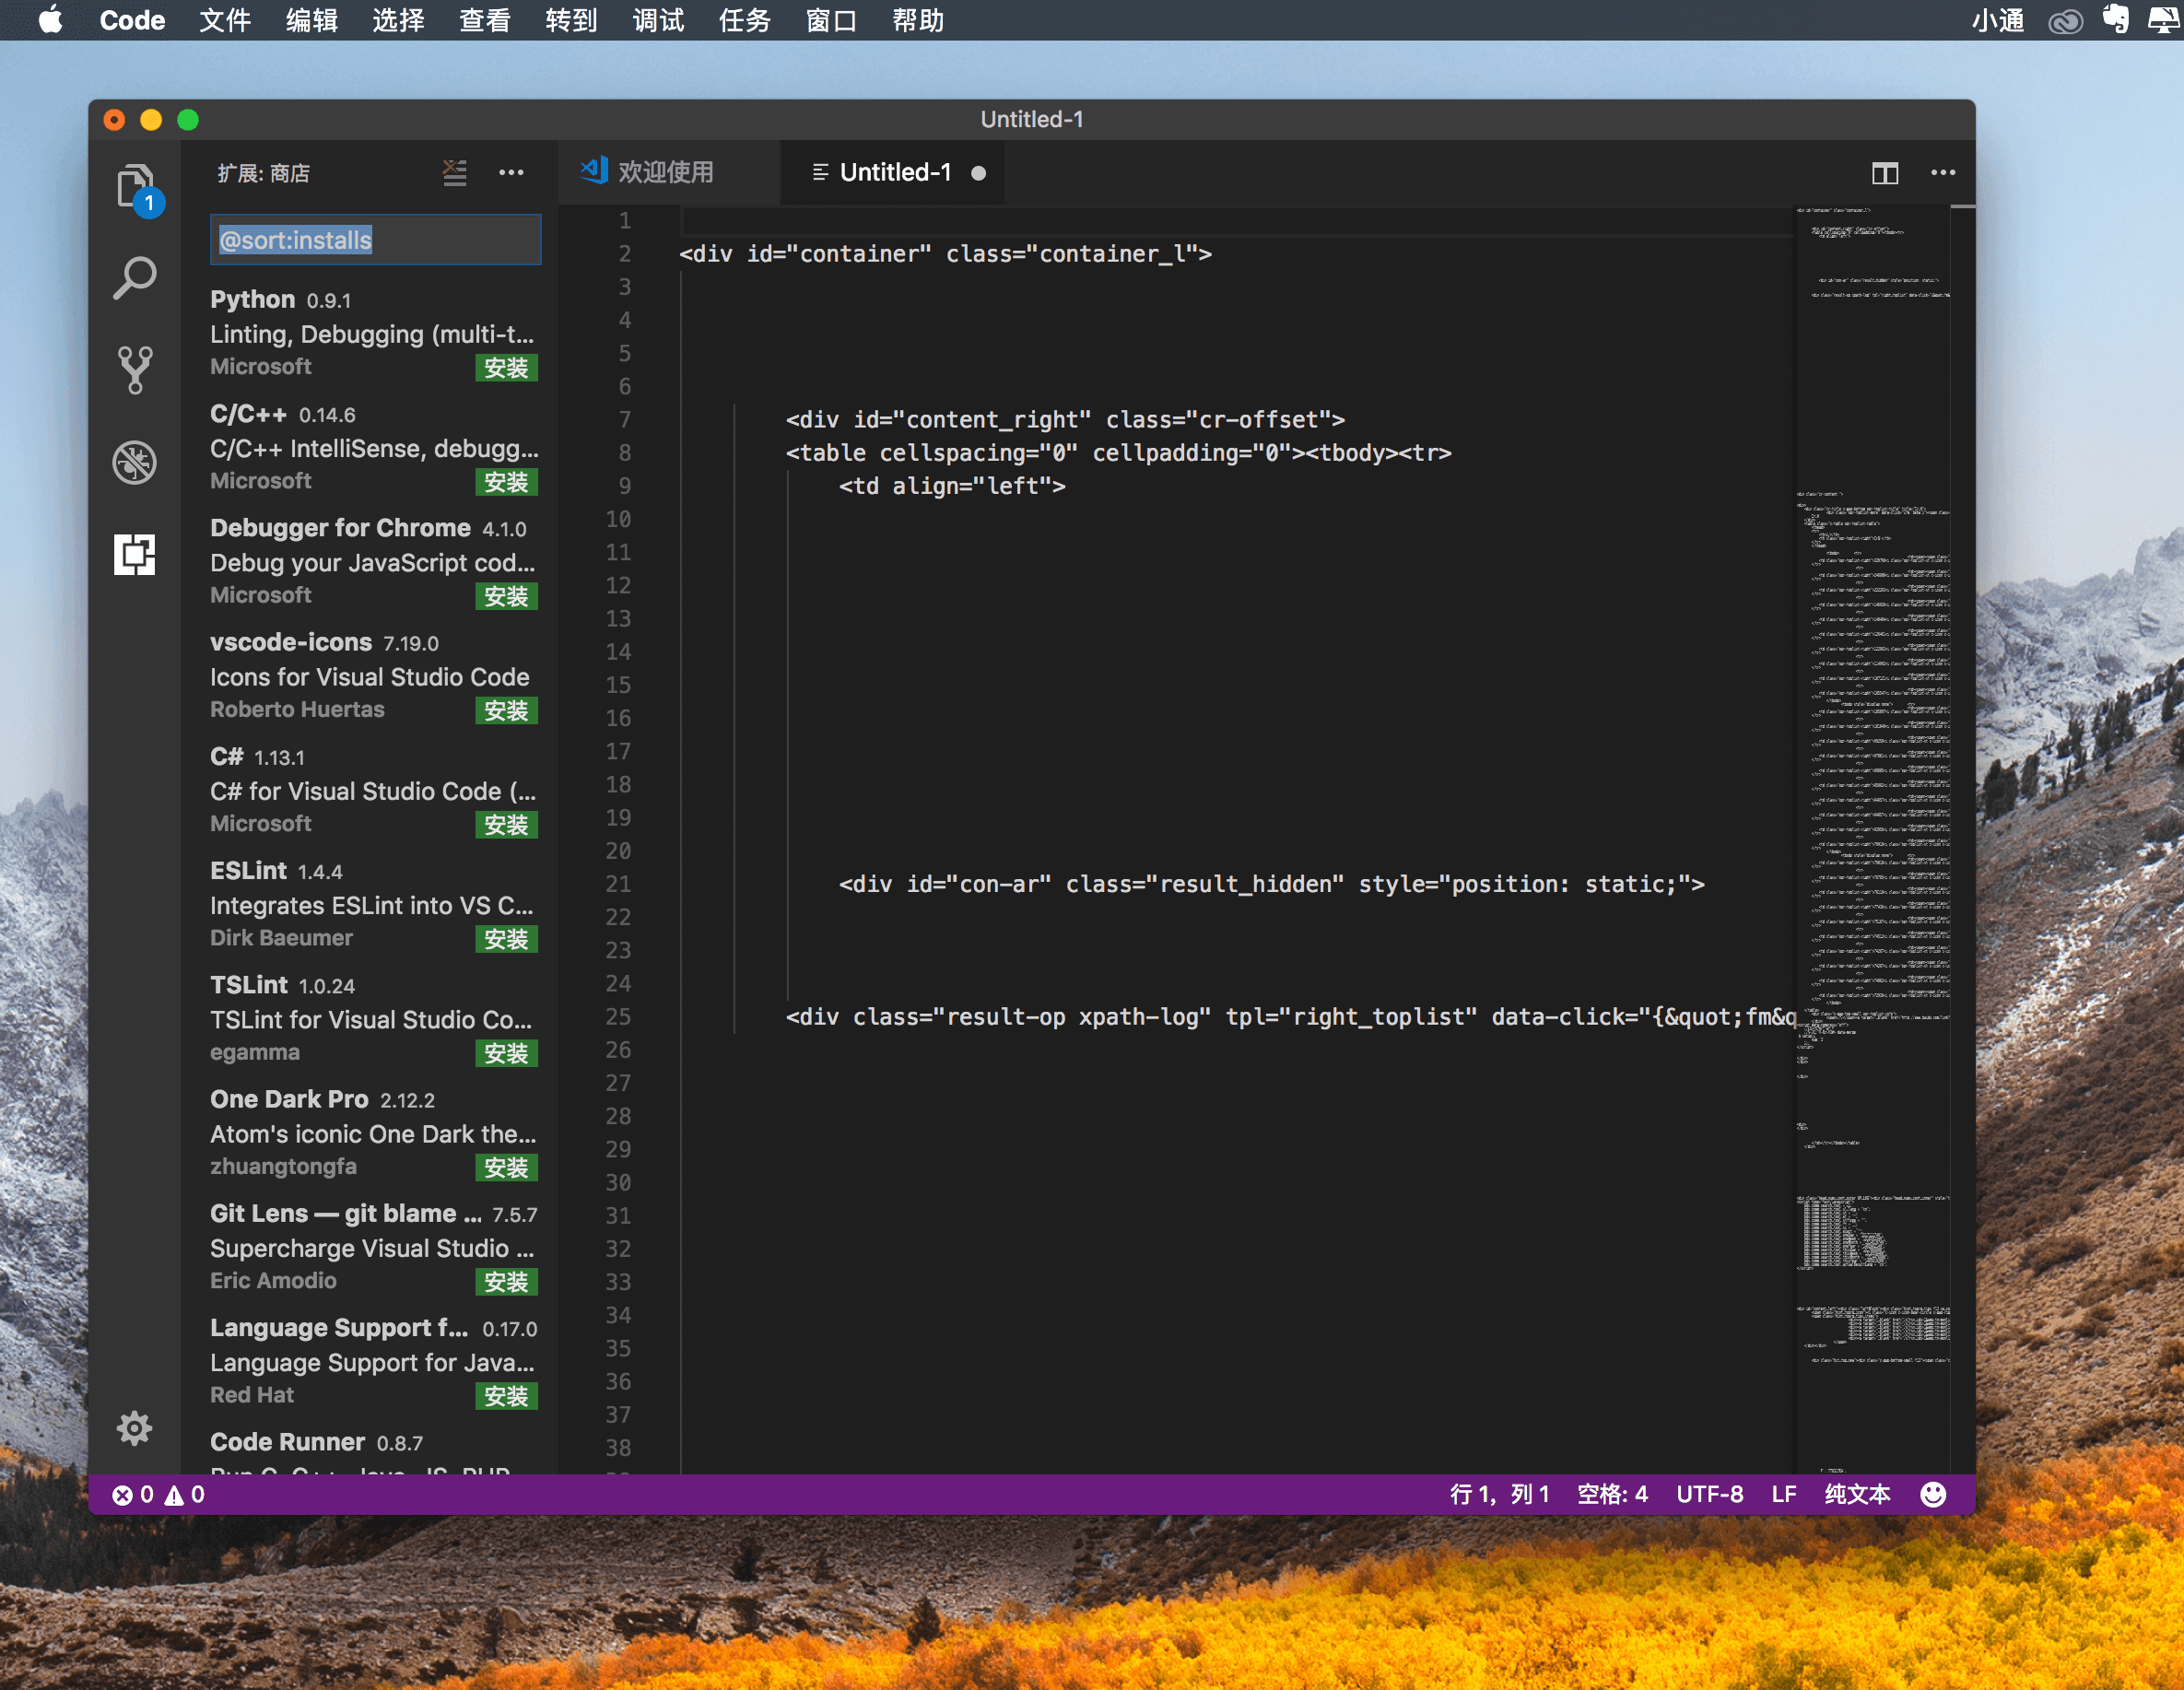
Task: Open the extensions panel more actions menu
Action: coord(511,173)
